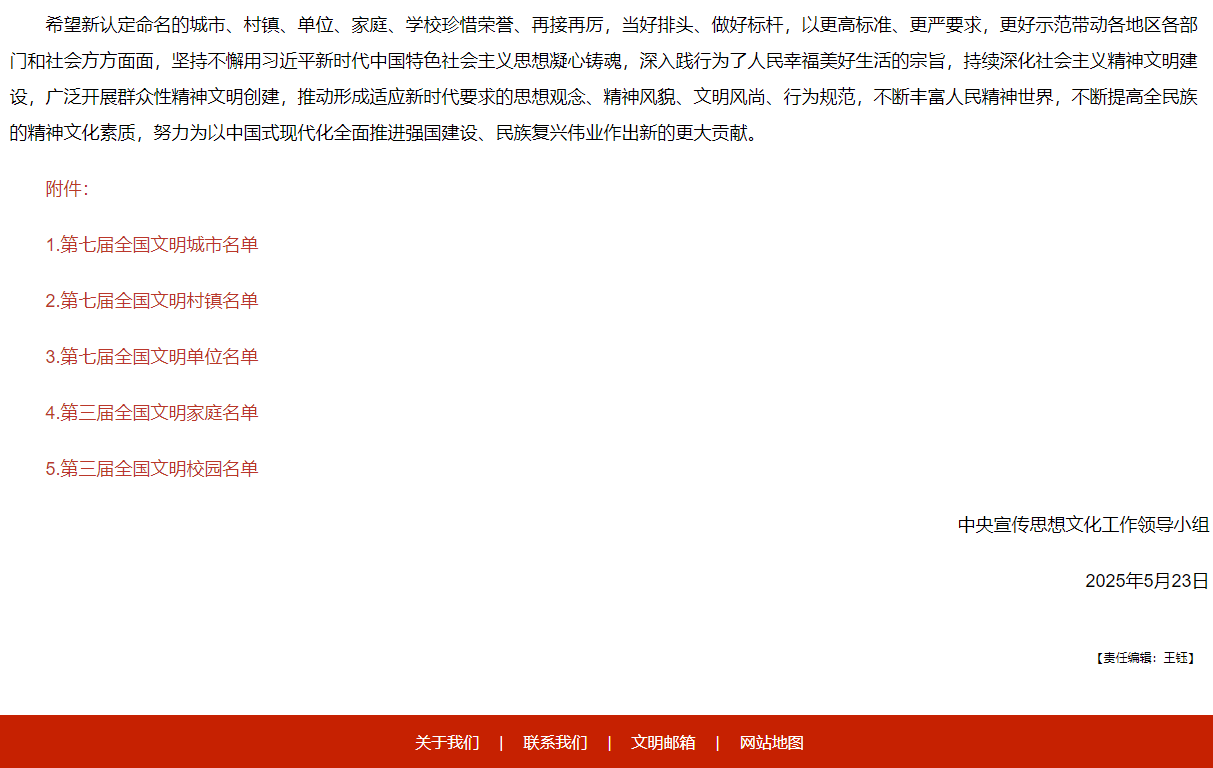This screenshot has width=1213, height=768.
Task: Click the separator between 关于我们 and 联系我们
Action: pos(501,742)
